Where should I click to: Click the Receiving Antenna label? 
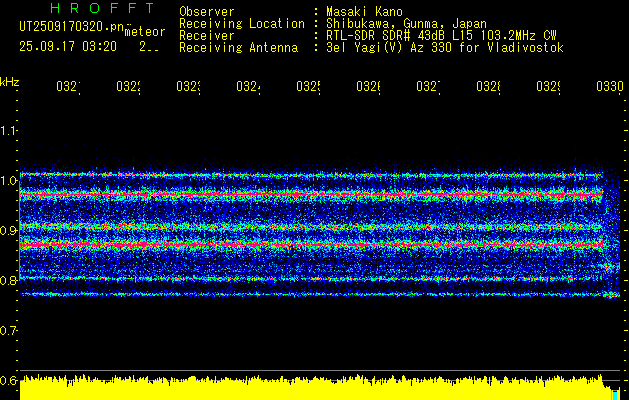(x=238, y=48)
